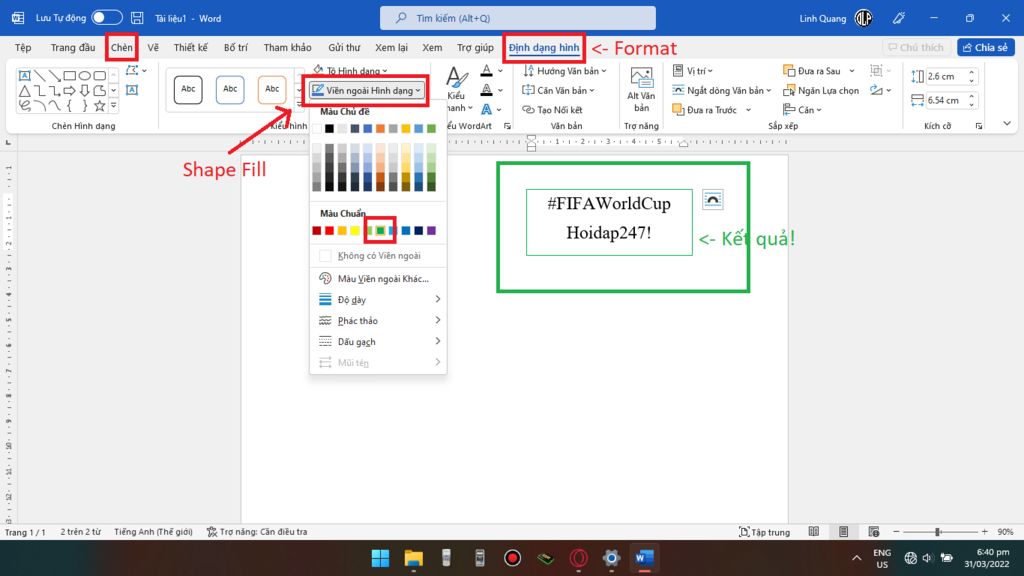Screen dimensions: 1024x576
Task: Open the Căn align dropdown
Action: (802, 110)
